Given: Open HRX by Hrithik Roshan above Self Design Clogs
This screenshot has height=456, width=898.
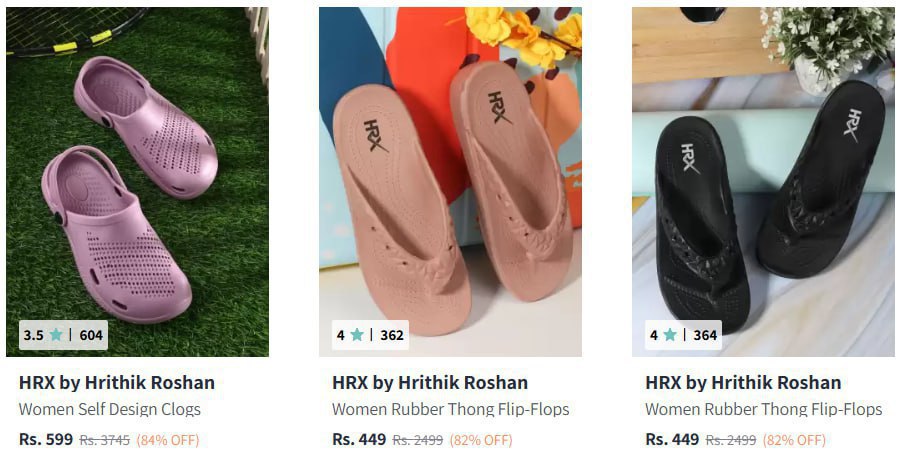Looking at the screenshot, I should pyautogui.click(x=117, y=383).
